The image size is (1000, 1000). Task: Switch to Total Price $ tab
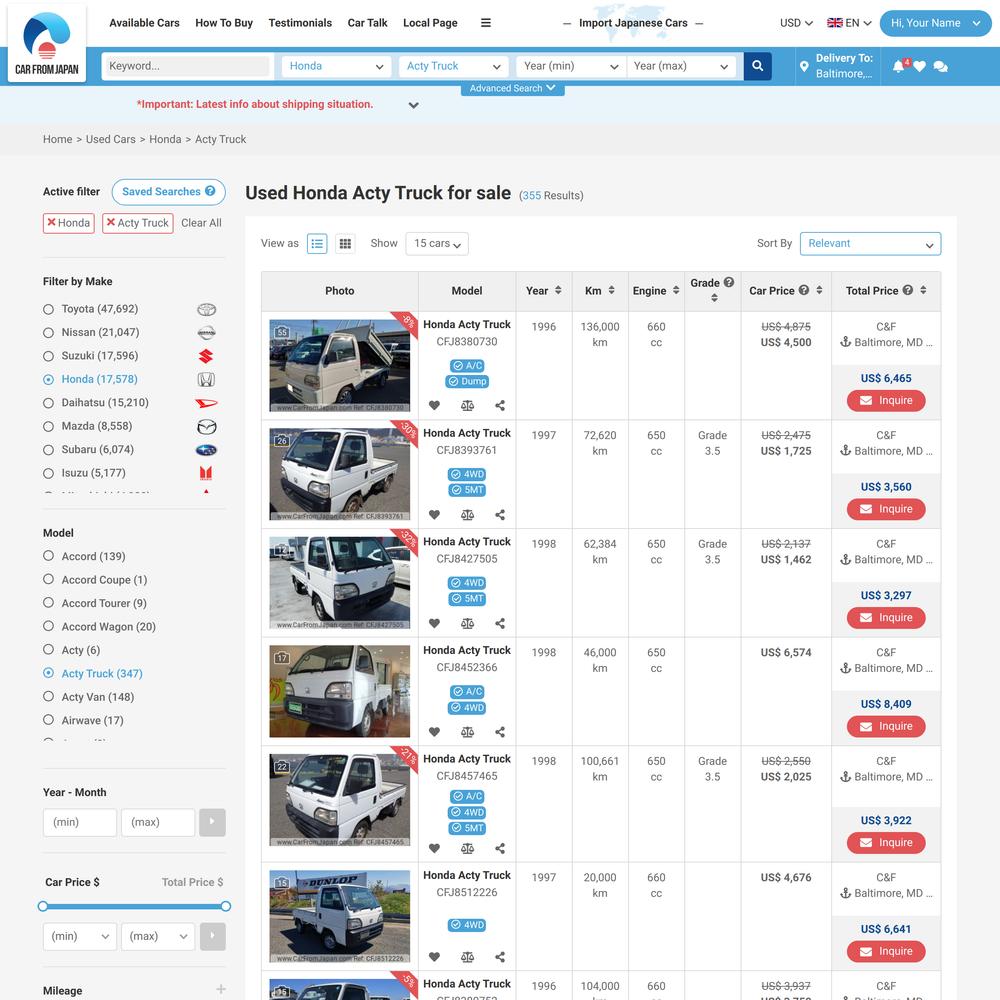click(192, 882)
